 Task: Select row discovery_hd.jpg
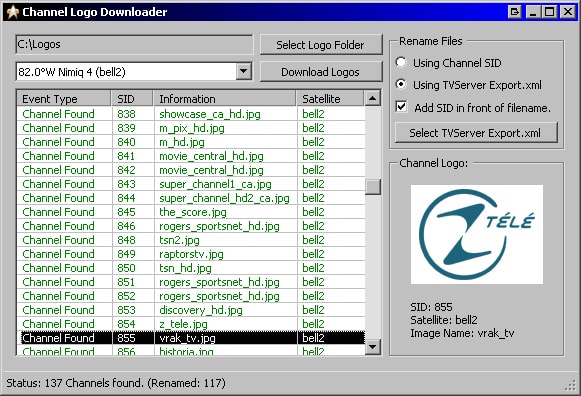tap(191, 310)
